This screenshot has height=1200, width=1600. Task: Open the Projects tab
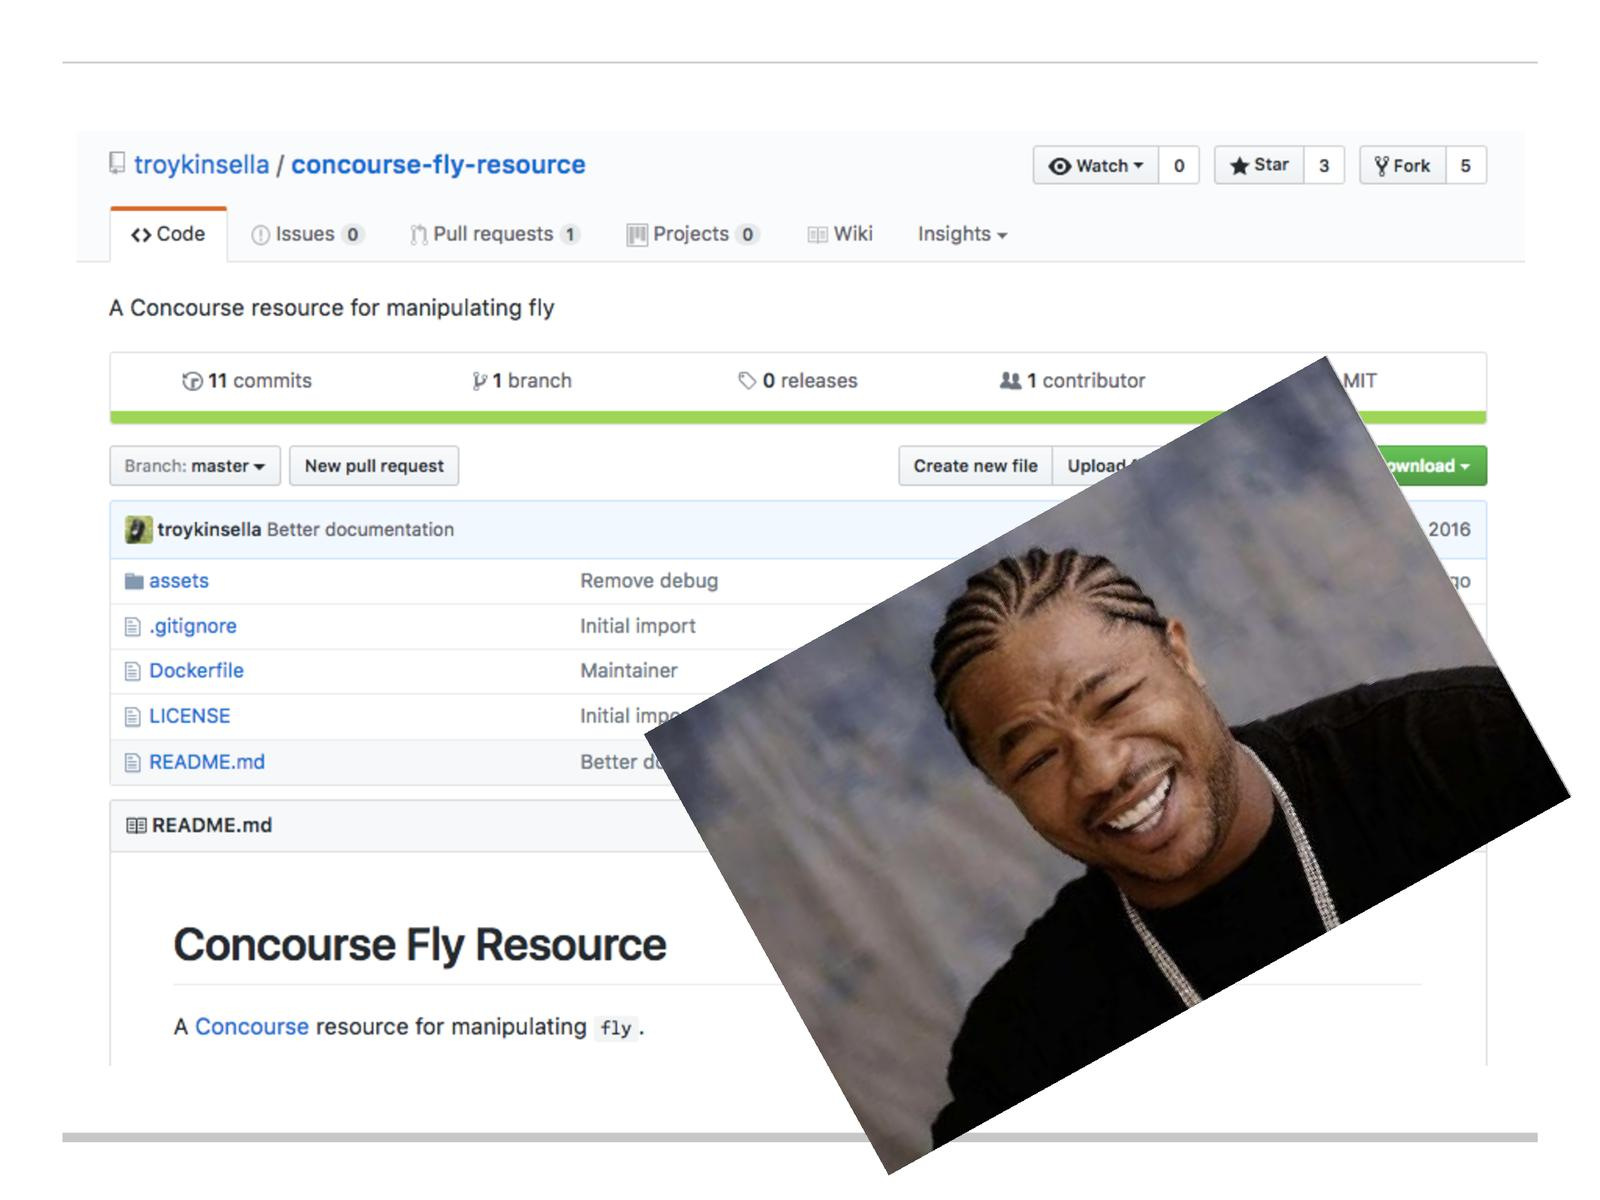coord(693,234)
